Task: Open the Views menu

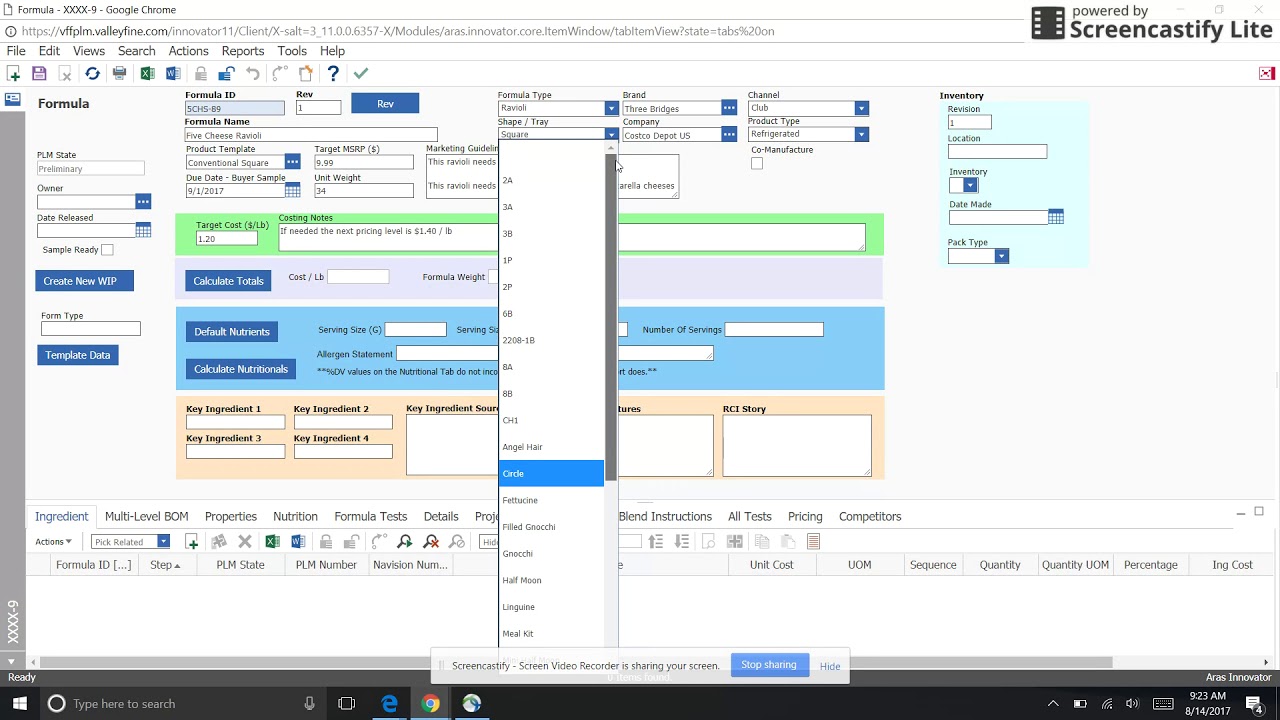Action: (x=89, y=51)
